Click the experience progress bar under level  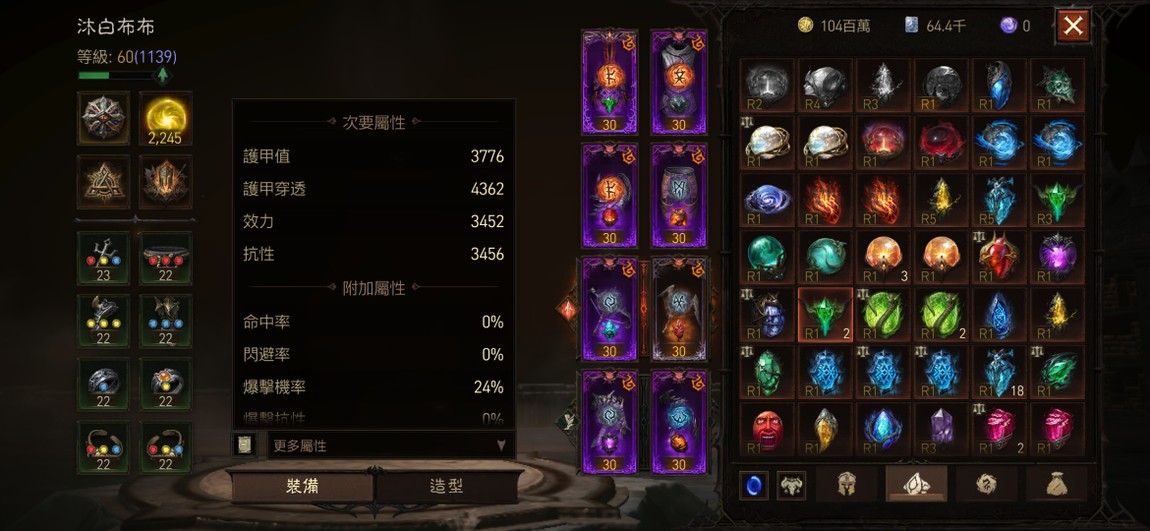pyautogui.click(x=115, y=76)
